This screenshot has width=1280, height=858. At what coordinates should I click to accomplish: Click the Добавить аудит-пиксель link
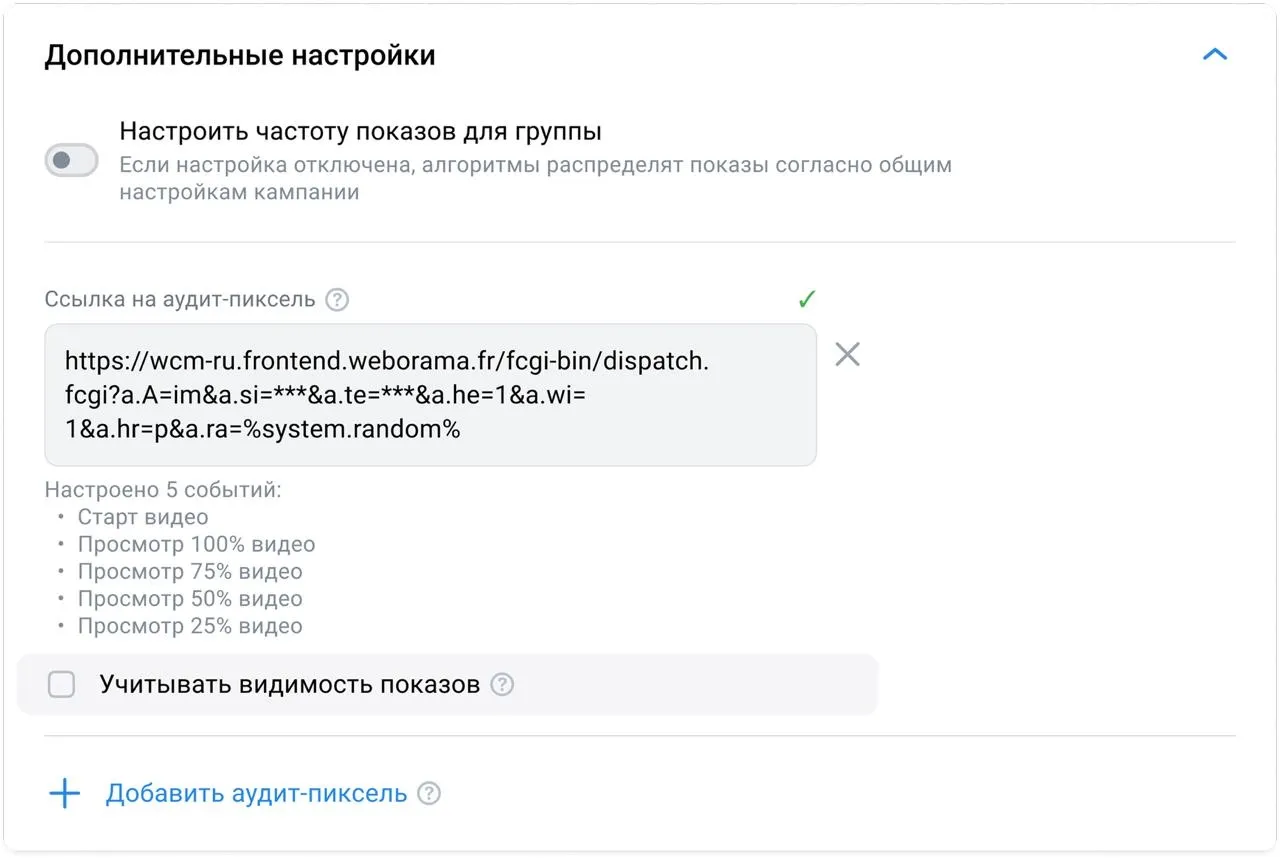click(x=256, y=794)
